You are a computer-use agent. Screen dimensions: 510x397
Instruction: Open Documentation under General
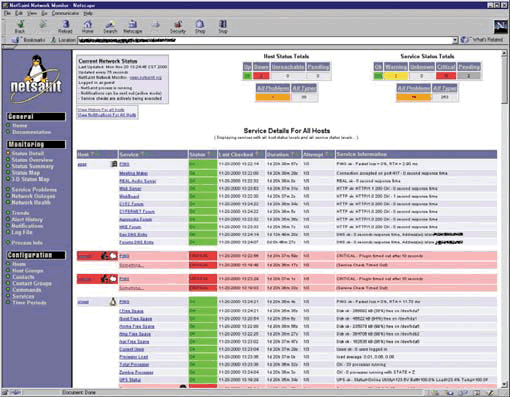pos(32,132)
